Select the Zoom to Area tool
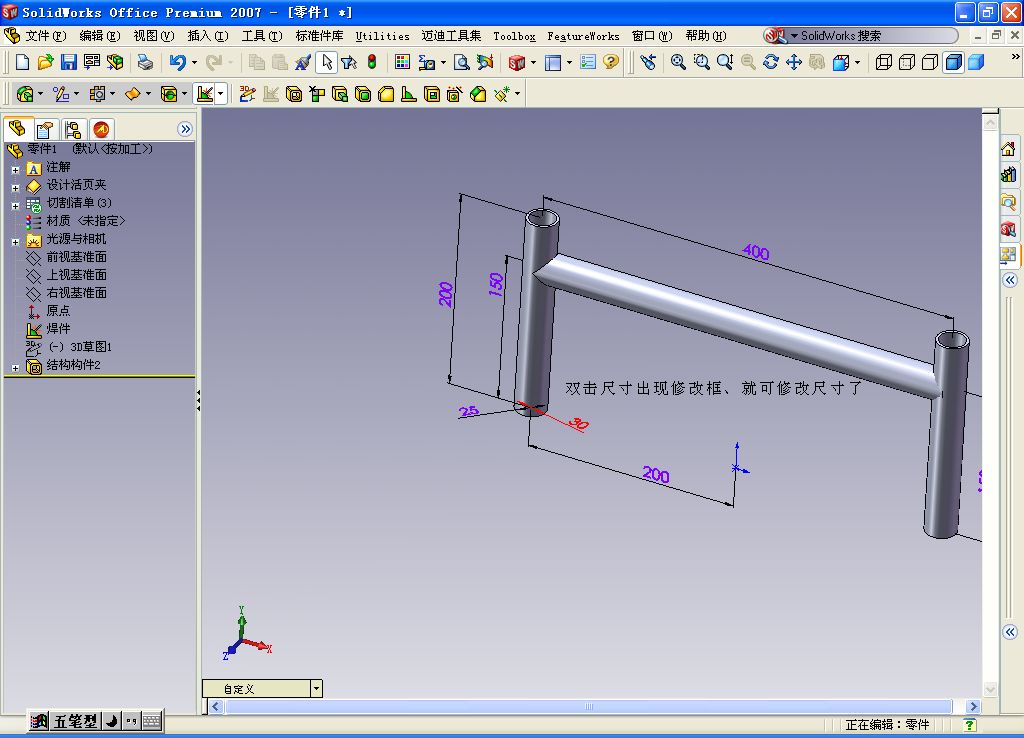 [702, 62]
